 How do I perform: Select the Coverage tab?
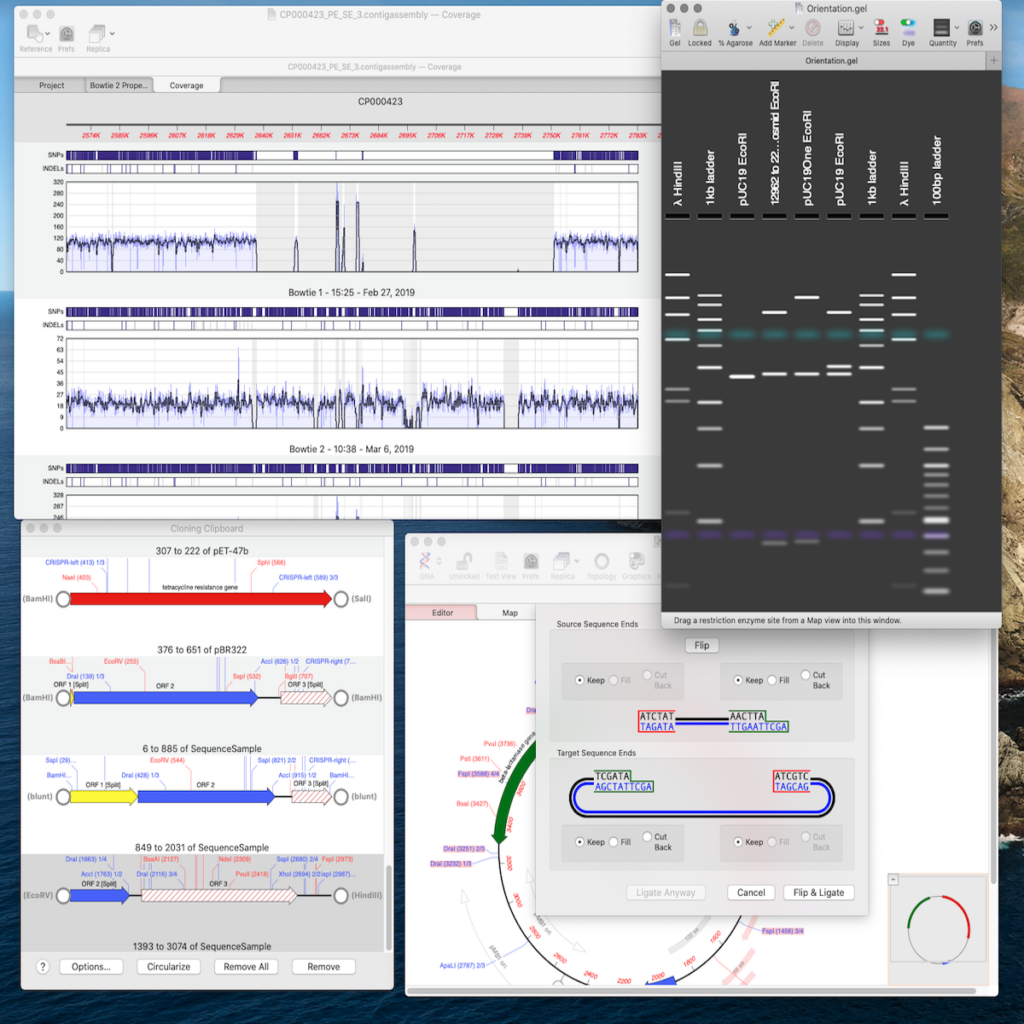[x=186, y=86]
